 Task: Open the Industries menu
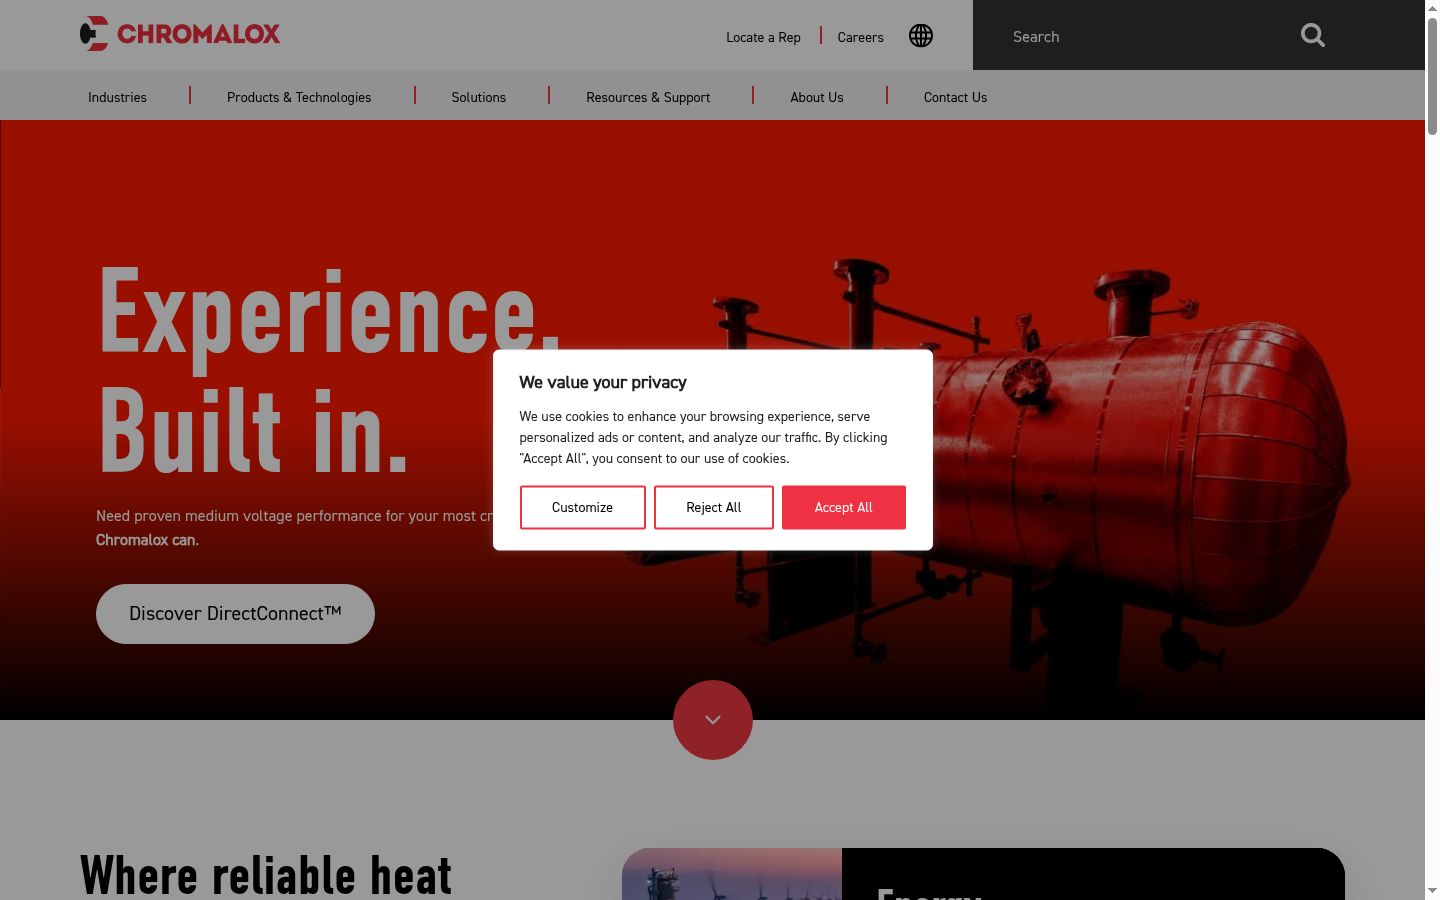pos(117,97)
